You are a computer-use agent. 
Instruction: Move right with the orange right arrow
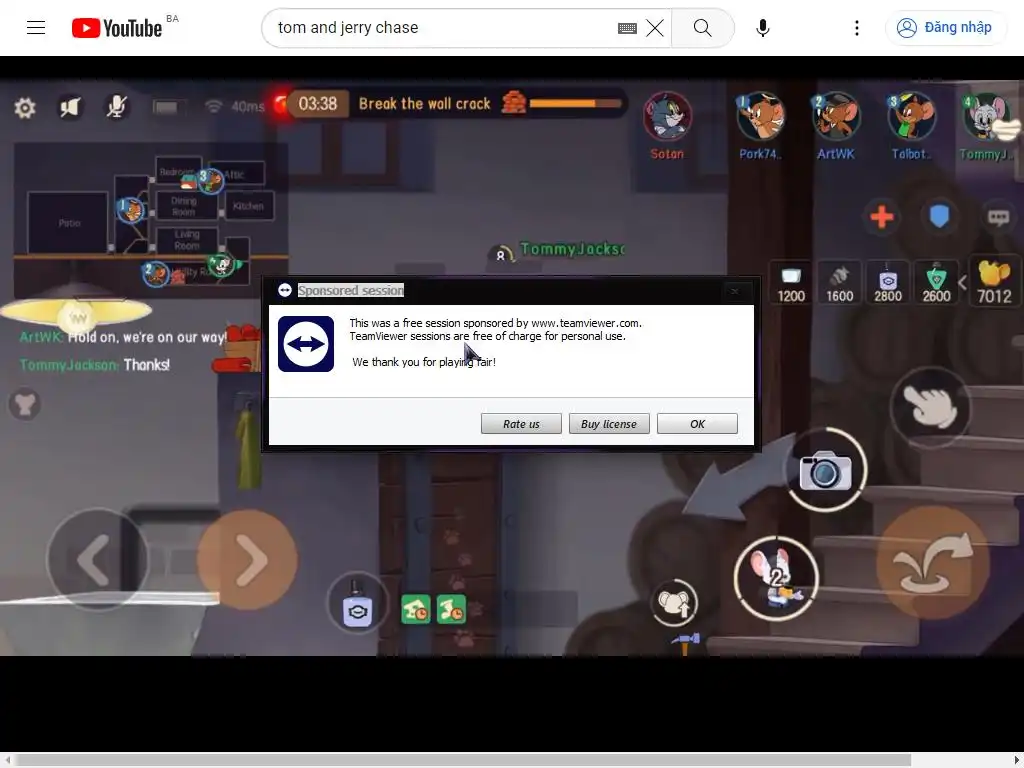point(247,560)
